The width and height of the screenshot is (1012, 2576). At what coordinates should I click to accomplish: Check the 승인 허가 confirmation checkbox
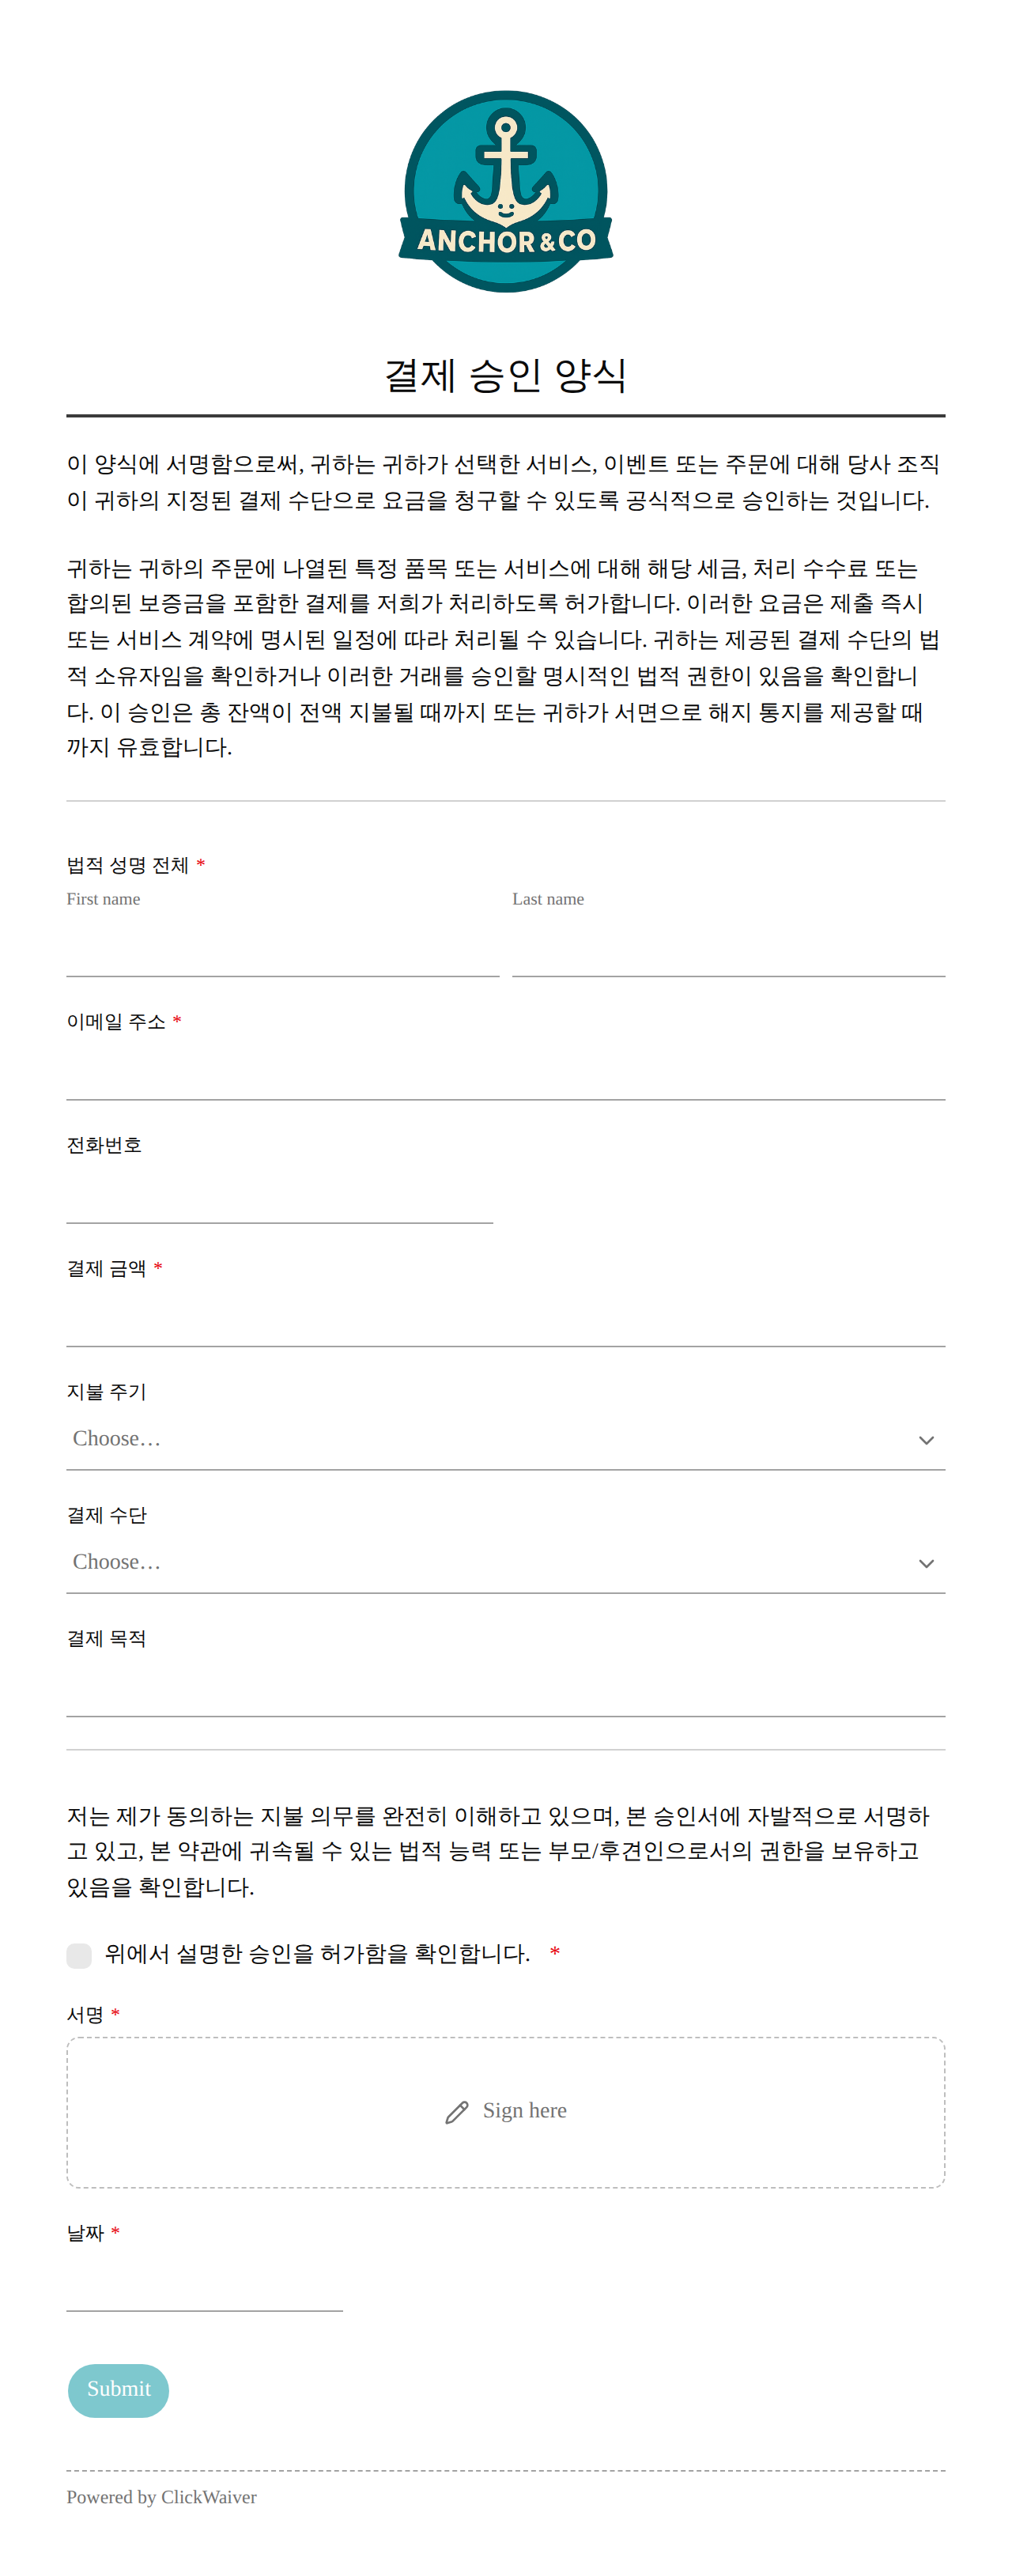[79, 1955]
